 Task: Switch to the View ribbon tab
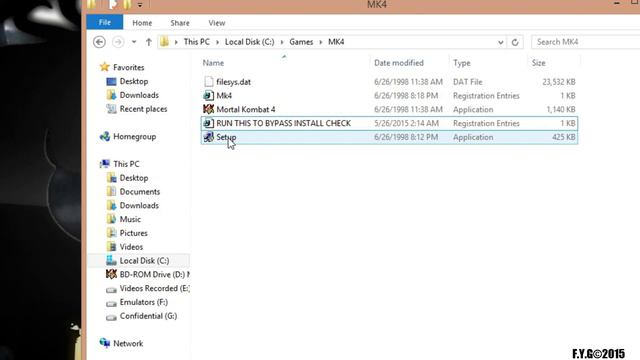(217, 23)
